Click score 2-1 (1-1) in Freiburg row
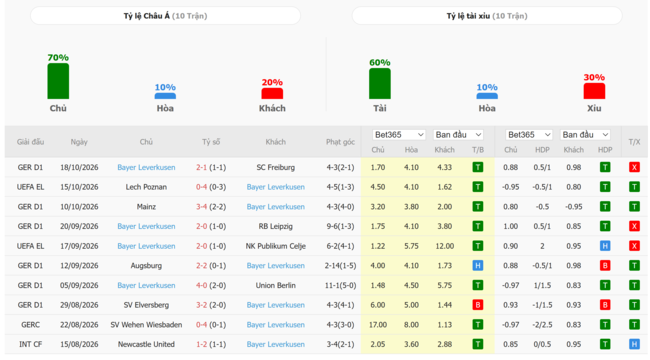Viewport: 650px width, 360px height. [211, 168]
